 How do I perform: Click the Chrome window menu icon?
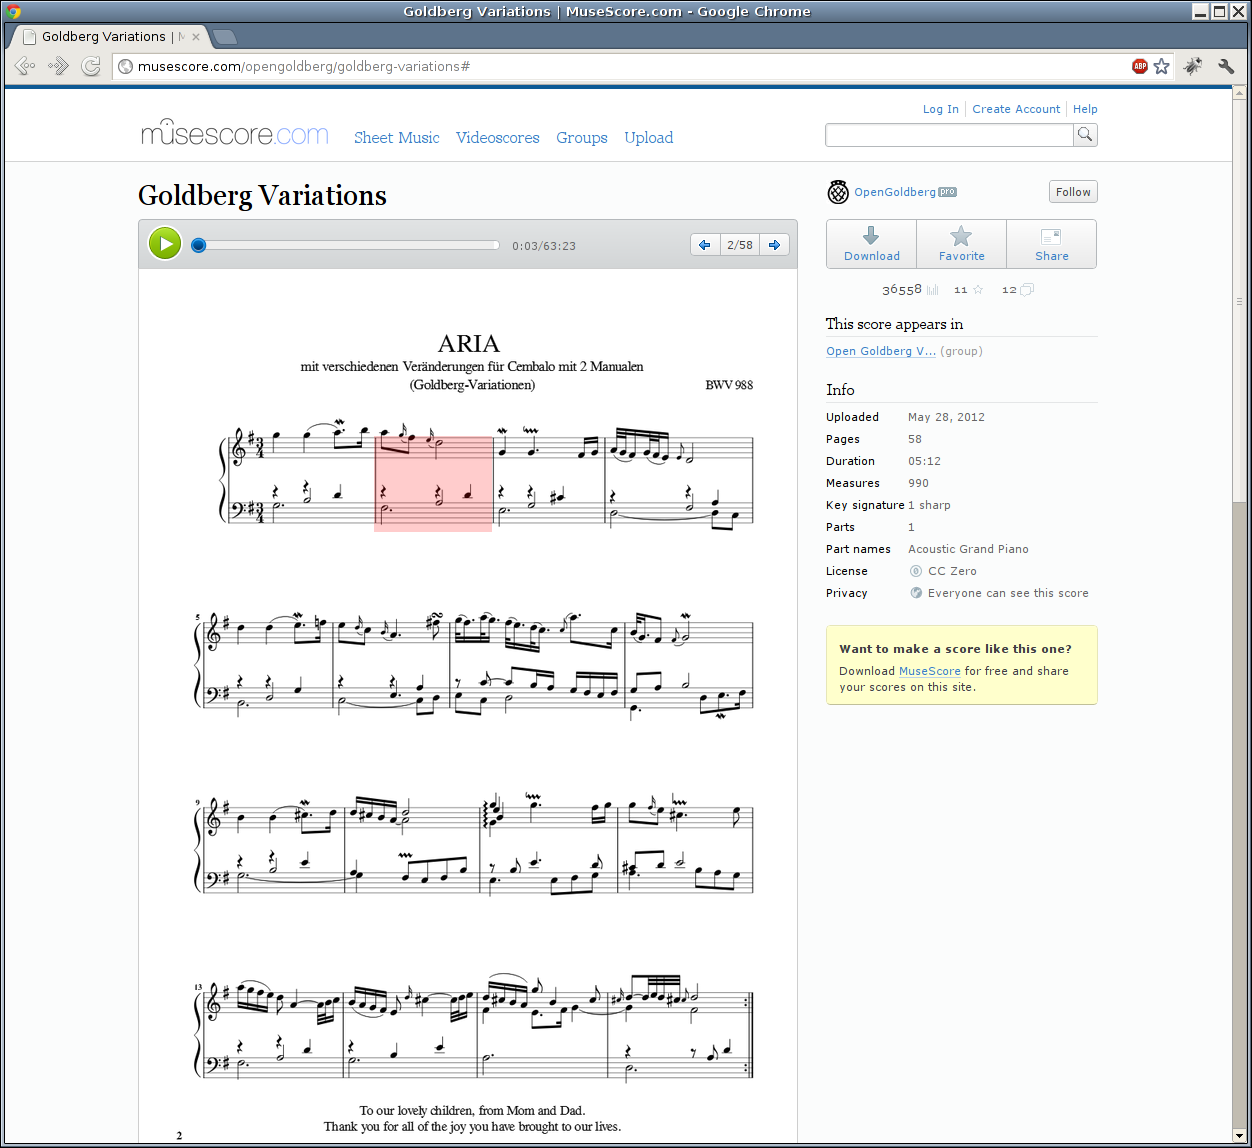coord(14,11)
